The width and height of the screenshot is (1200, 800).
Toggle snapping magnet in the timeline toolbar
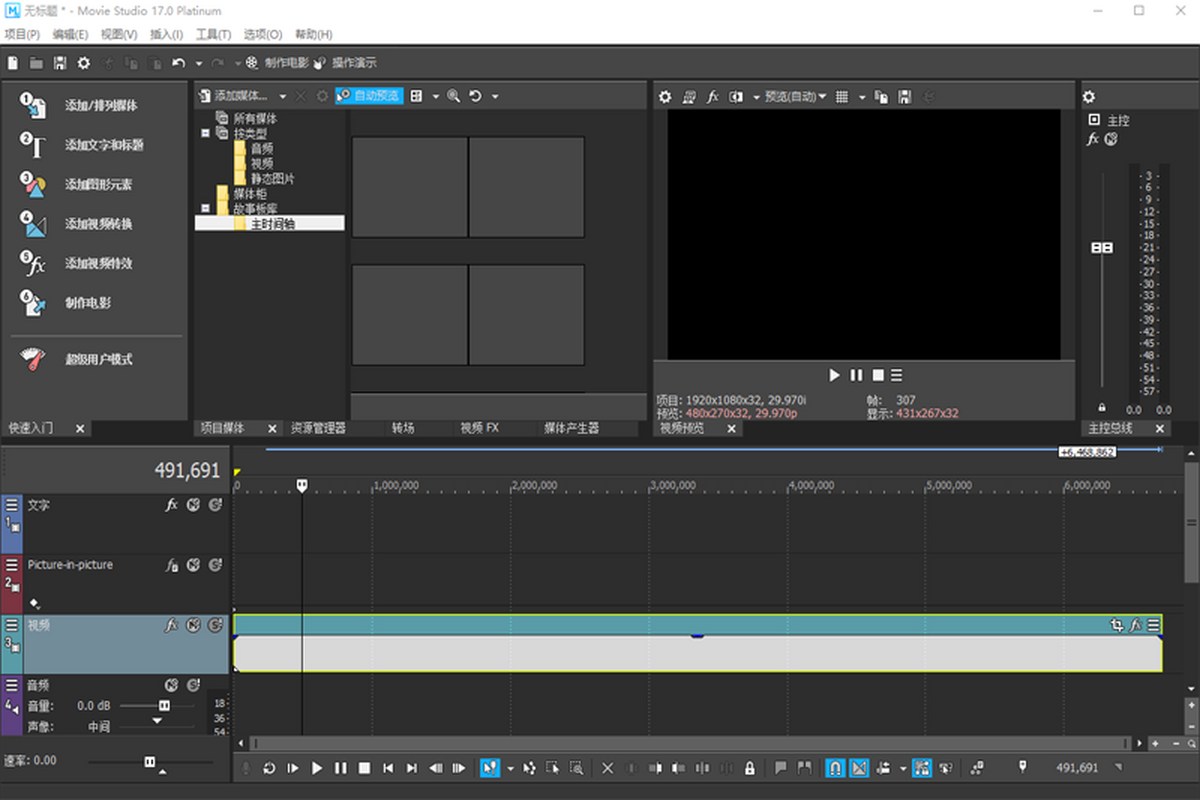[x=834, y=768]
